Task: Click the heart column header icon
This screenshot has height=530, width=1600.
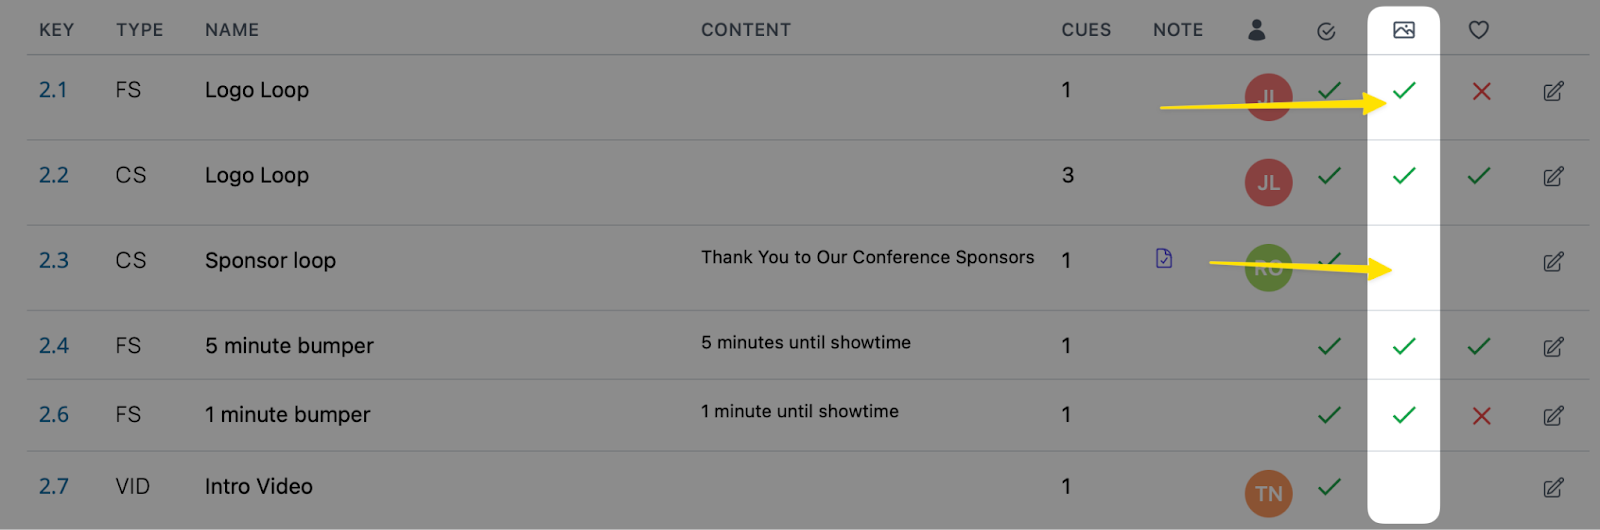Action: 1479,30
